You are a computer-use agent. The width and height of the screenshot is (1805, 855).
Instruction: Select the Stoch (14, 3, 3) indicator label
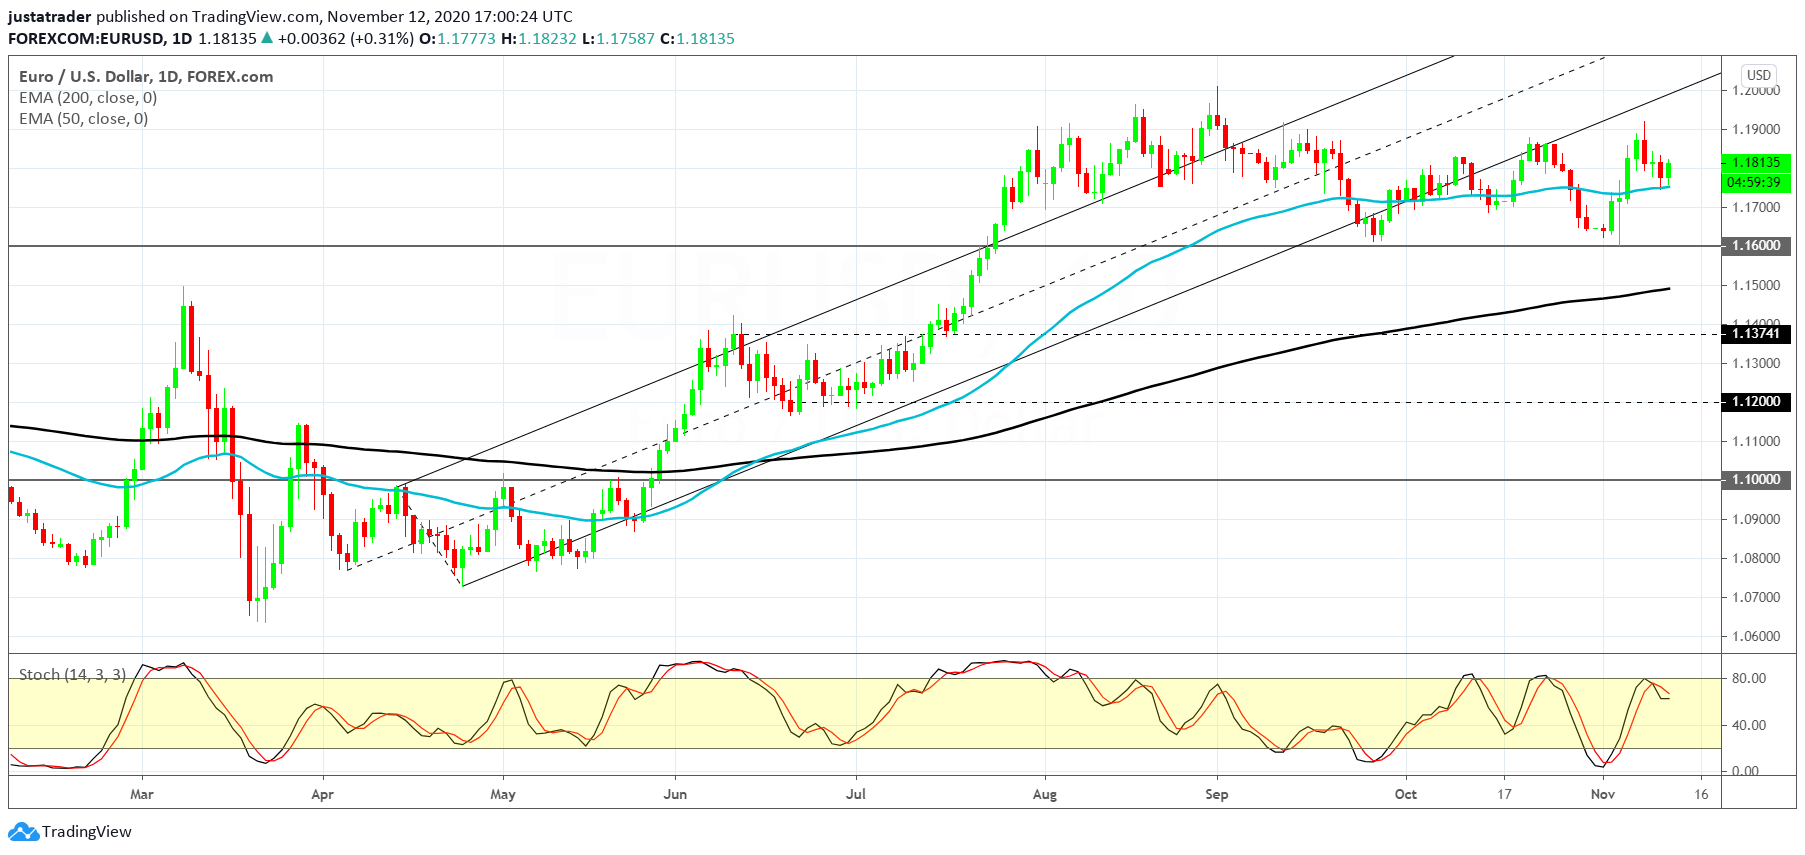[x=73, y=675]
